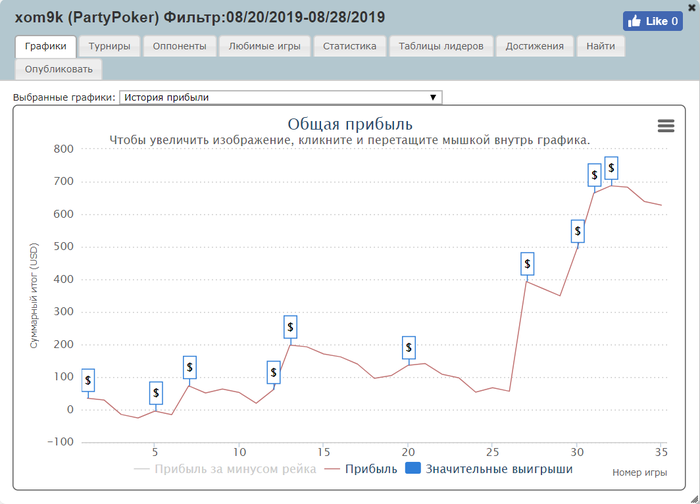This screenshot has height=504, width=700.
Task: Open the История прибыли graph dropdown
Action: (x=281, y=97)
